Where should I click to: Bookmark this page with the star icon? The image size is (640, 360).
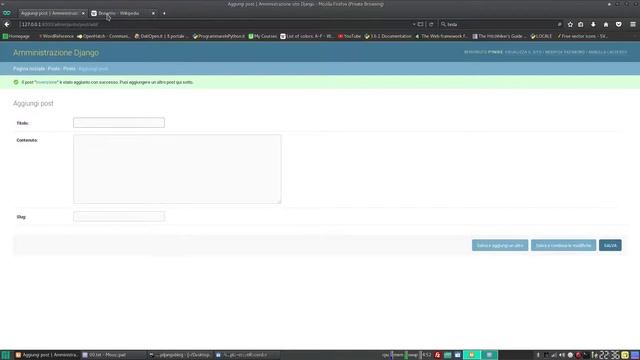tap(570, 24)
